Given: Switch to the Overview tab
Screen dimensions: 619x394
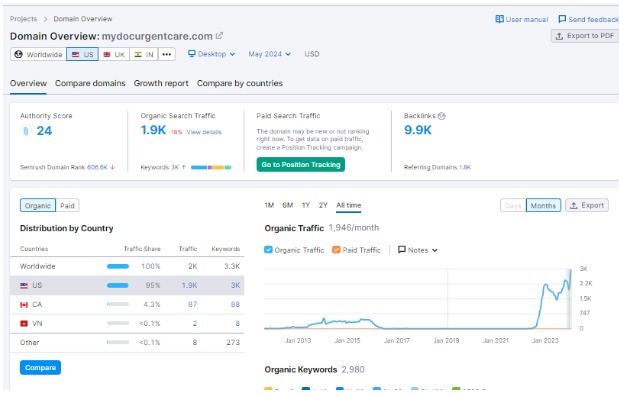Looking at the screenshot, I should (x=28, y=83).
